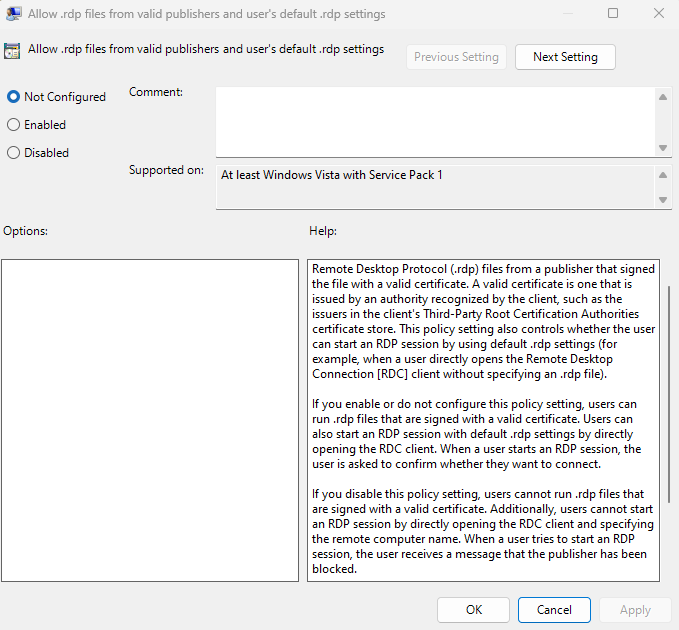The width and height of the screenshot is (679, 630).
Task: Click the 'Help:' label
Action: pyautogui.click(x=323, y=231)
